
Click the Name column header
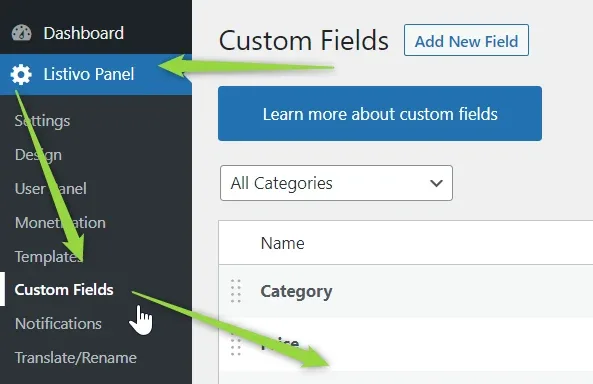pos(283,243)
